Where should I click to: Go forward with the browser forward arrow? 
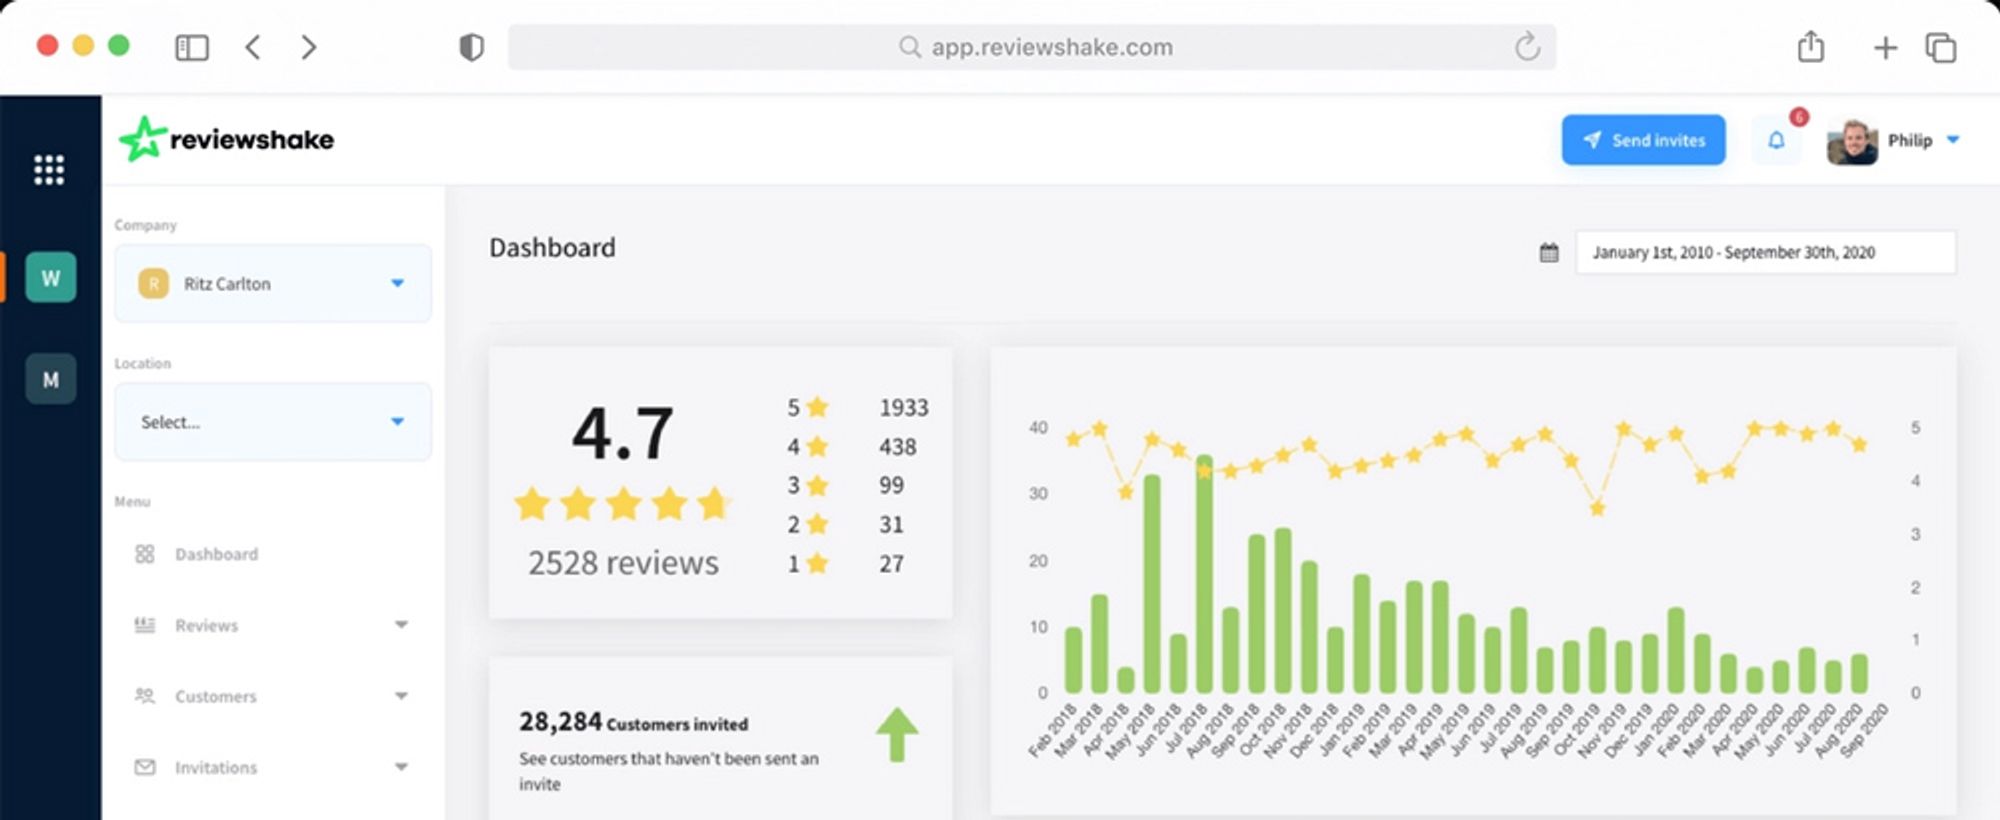309,47
